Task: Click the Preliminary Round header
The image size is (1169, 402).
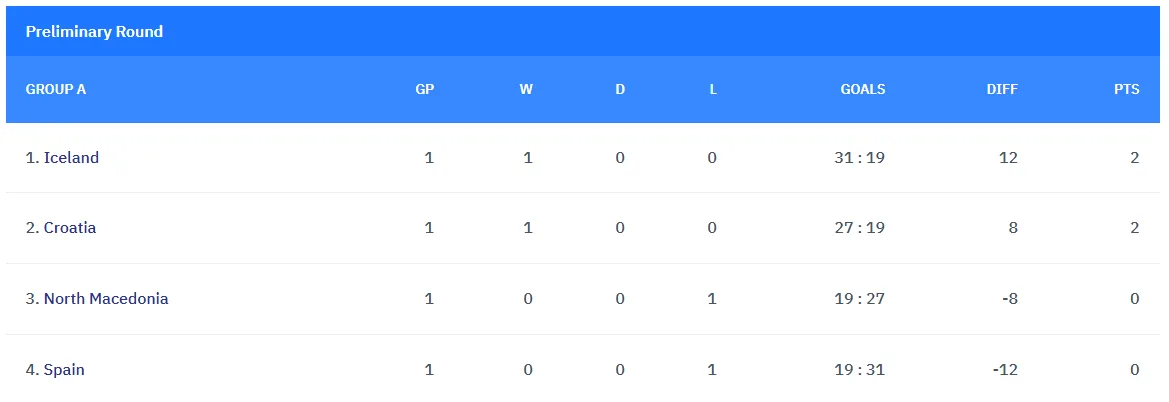Action: [94, 32]
